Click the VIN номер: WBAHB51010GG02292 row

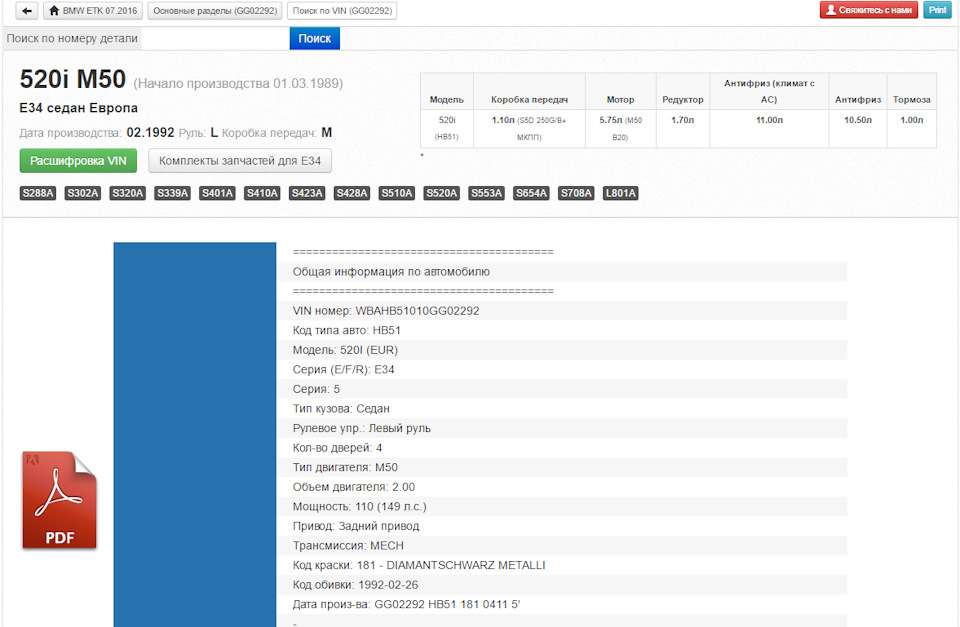562,310
